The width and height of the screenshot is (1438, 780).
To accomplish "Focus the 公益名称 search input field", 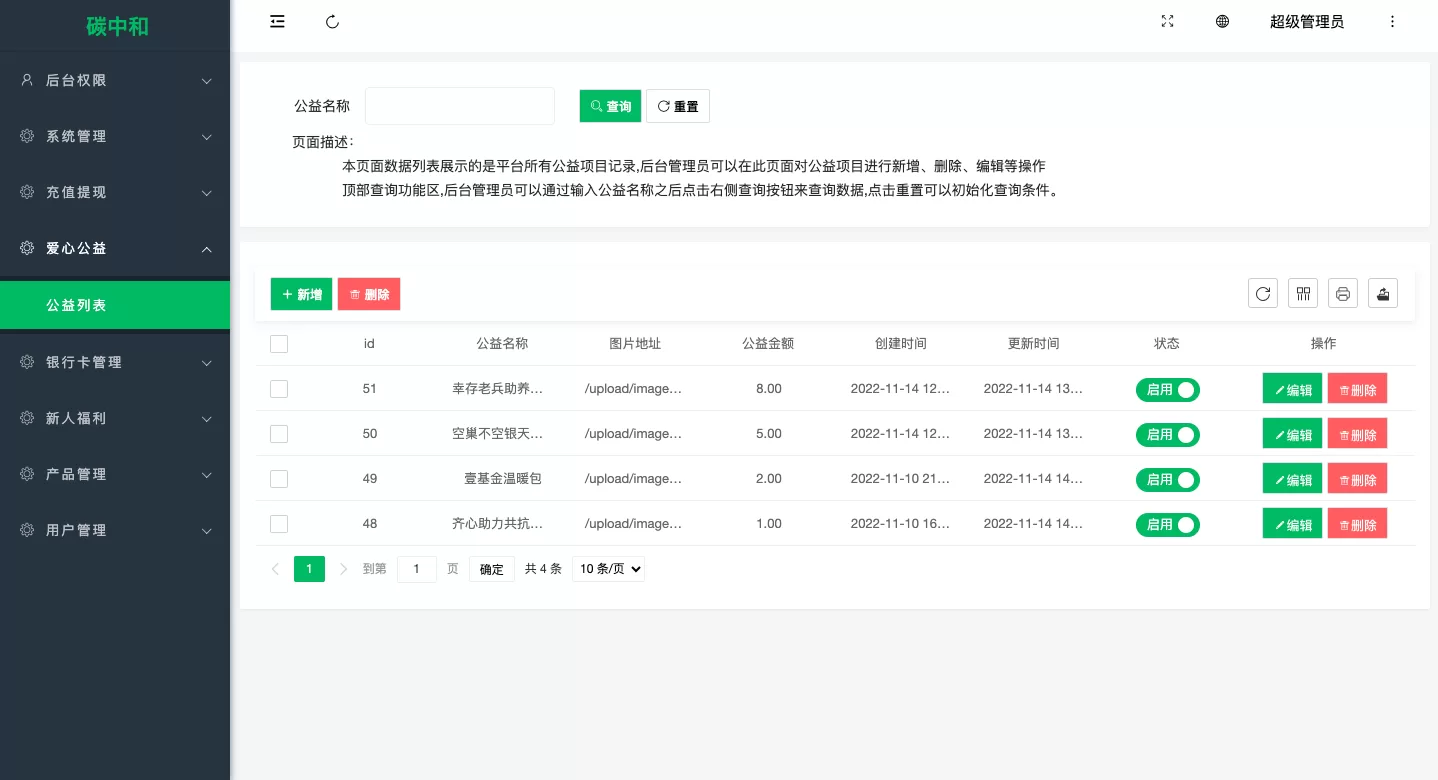I will point(460,106).
